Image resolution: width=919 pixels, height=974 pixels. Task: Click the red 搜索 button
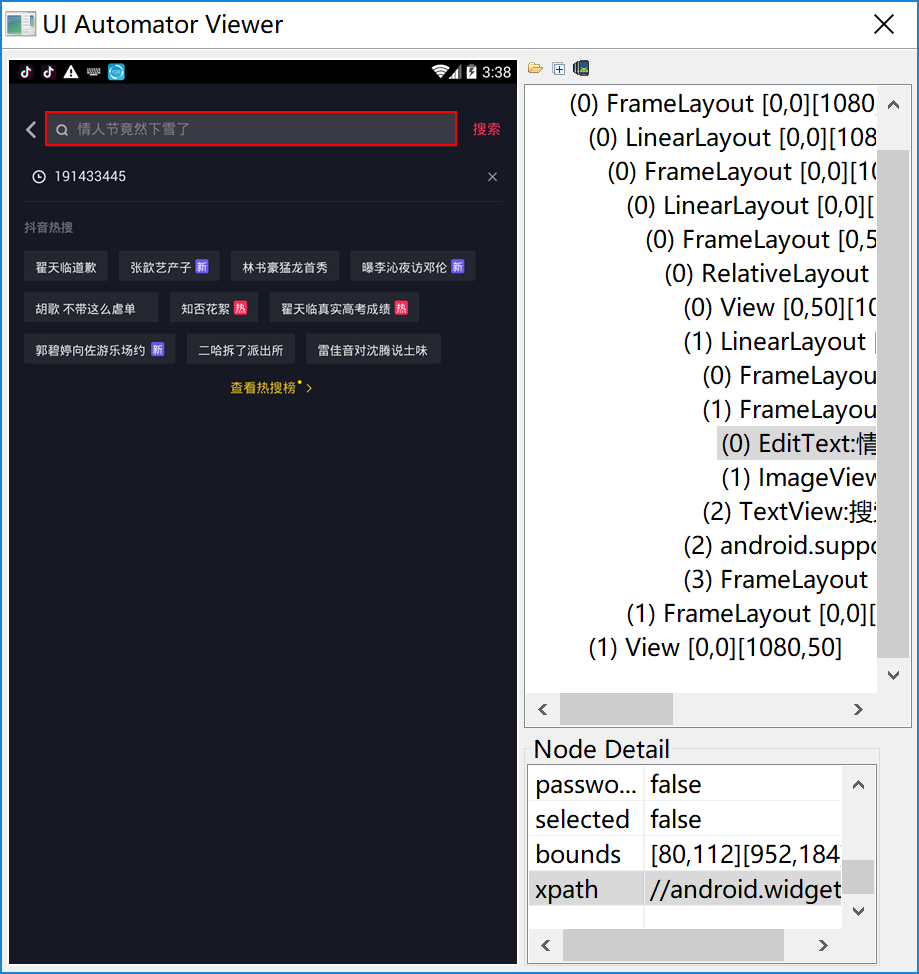(486, 129)
